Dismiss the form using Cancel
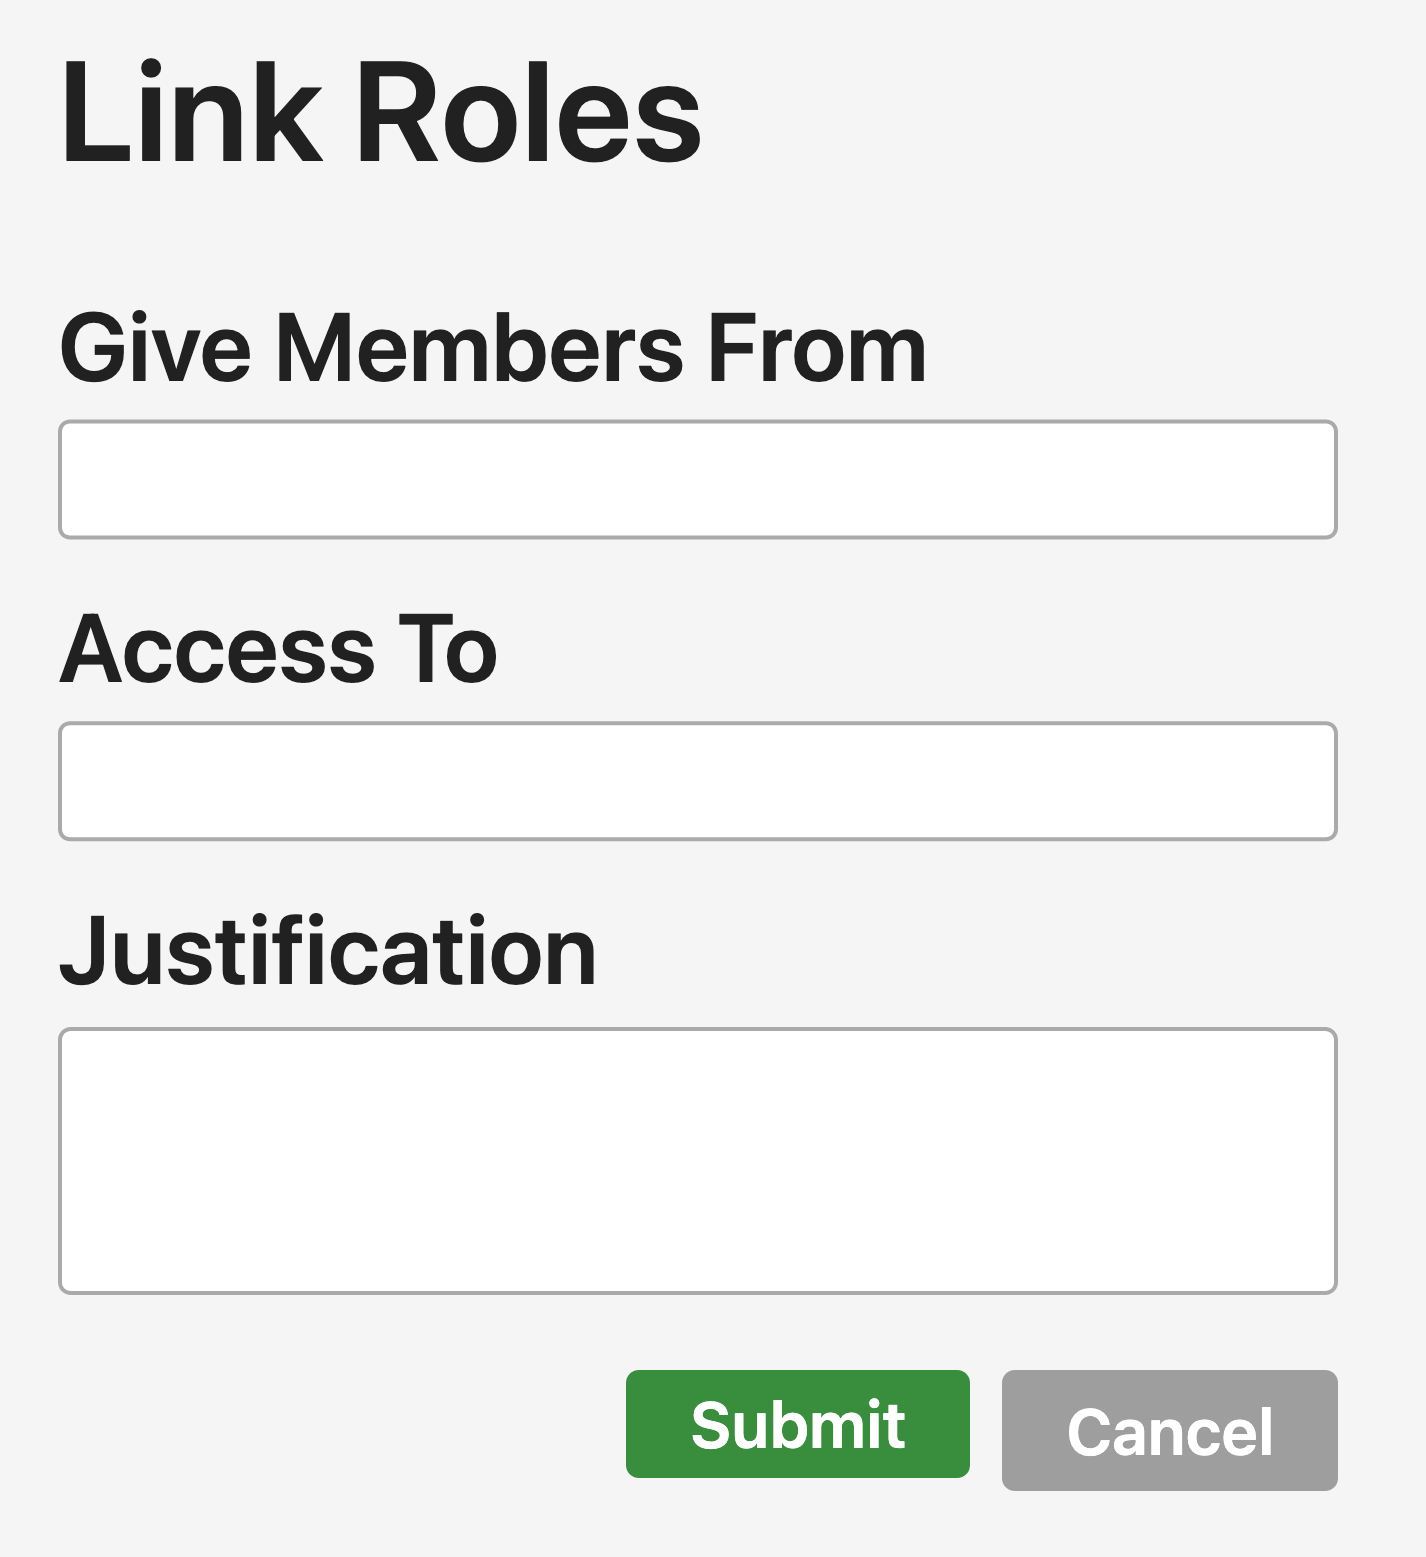 pos(1169,1430)
